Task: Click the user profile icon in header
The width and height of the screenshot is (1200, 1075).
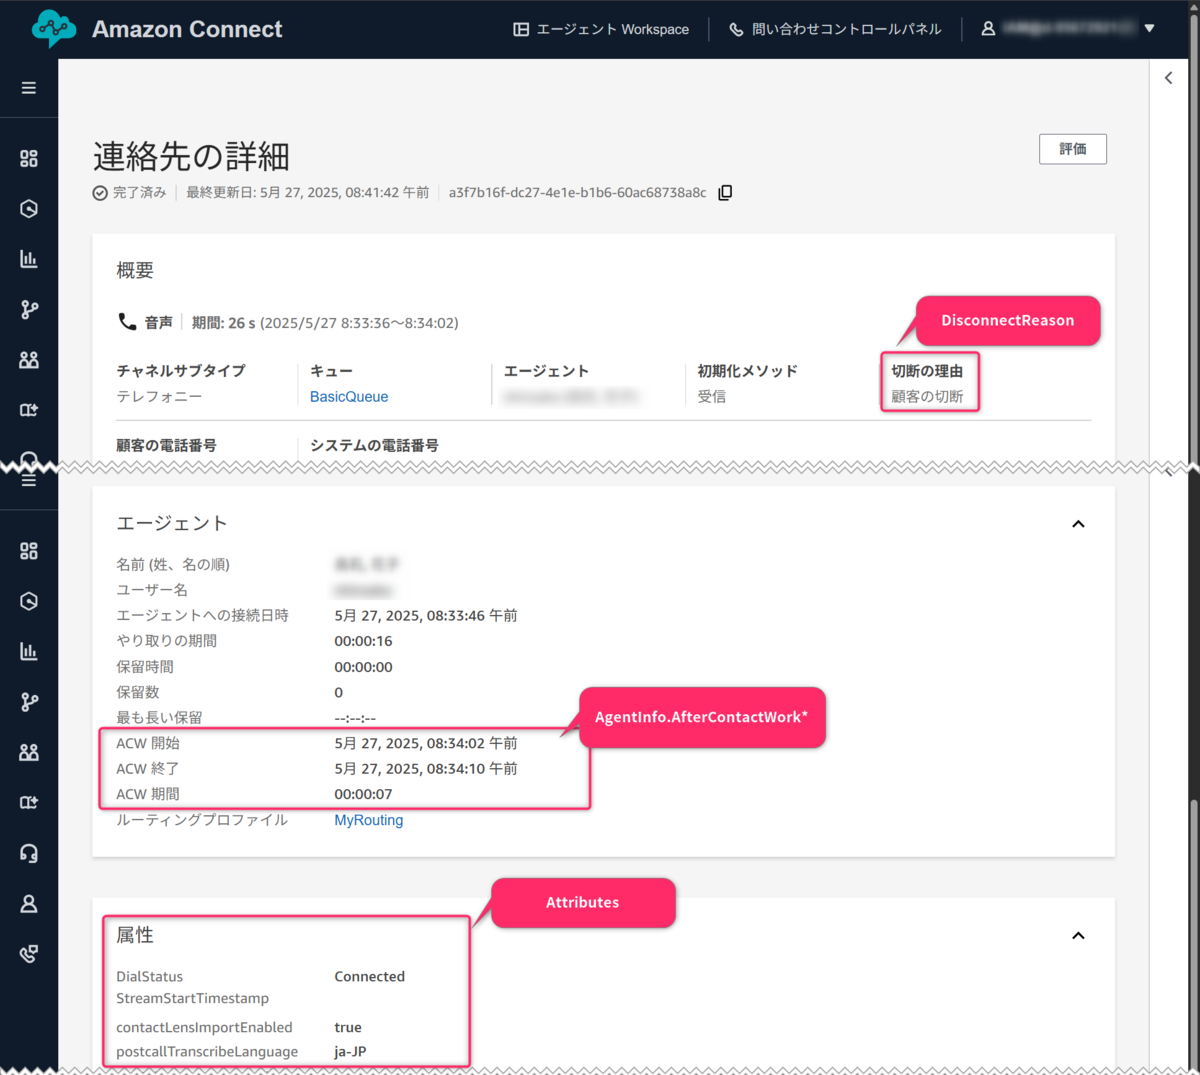Action: (988, 29)
